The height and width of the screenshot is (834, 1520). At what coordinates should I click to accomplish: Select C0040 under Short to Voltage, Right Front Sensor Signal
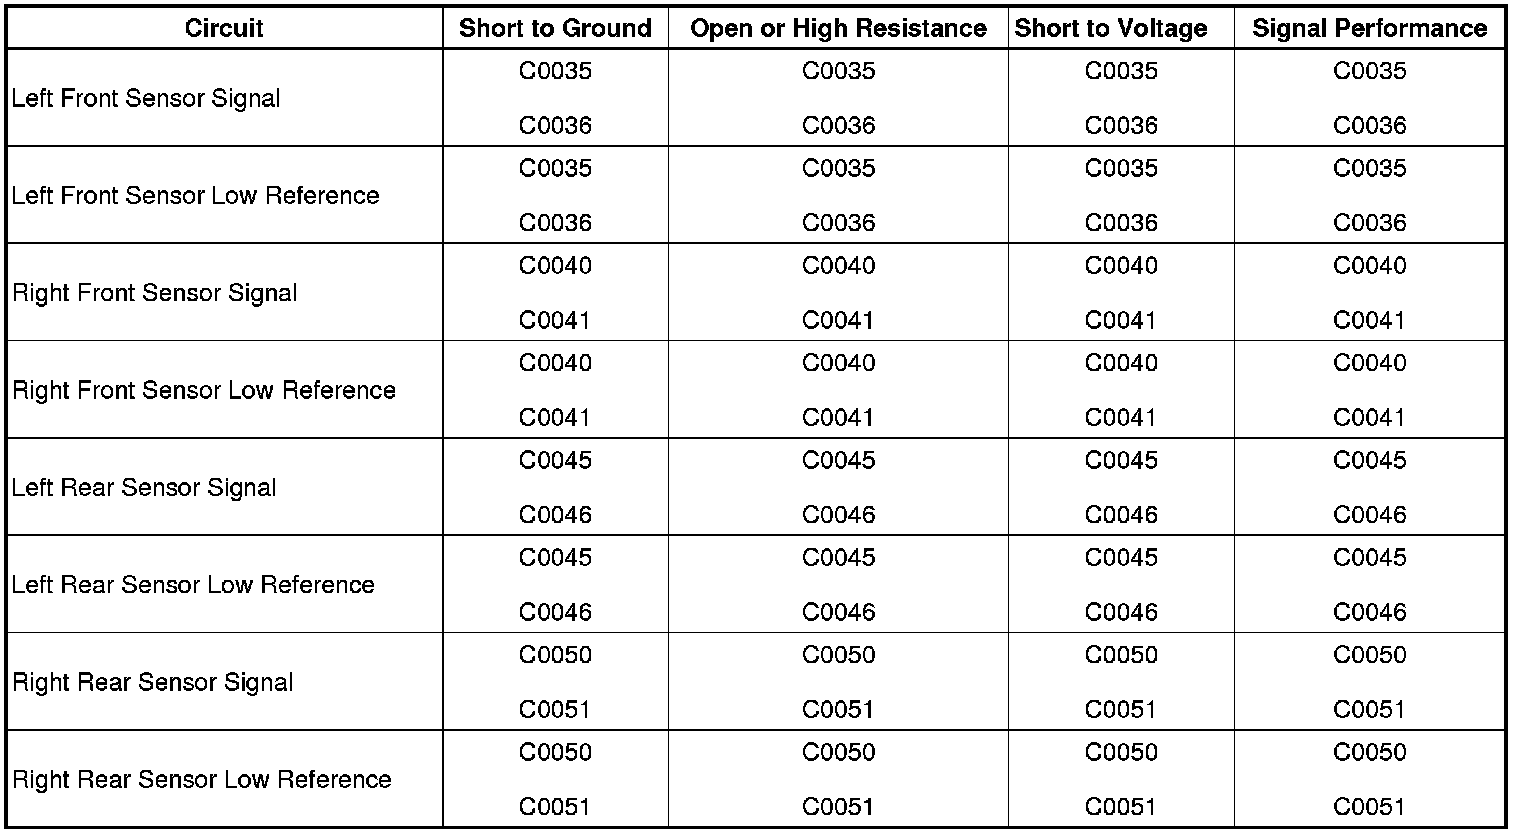[x=1121, y=266]
